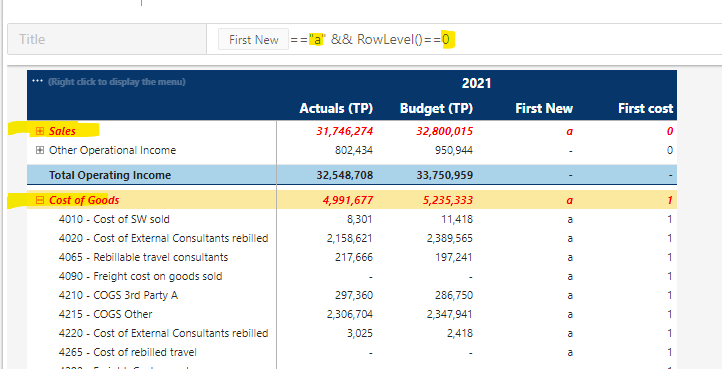Click the Title label field
722x369 pixels.
pyautogui.click(x=107, y=39)
